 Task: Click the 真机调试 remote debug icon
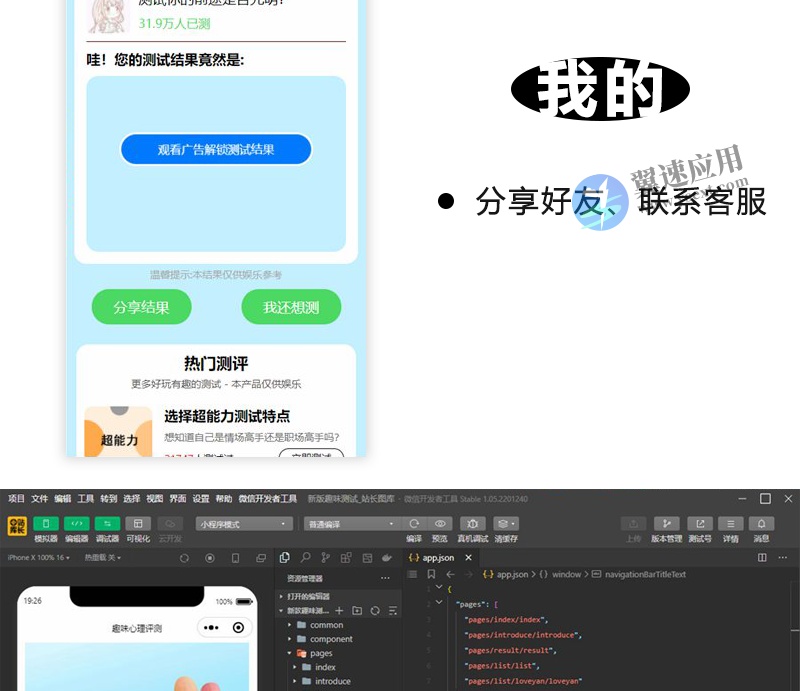point(472,524)
